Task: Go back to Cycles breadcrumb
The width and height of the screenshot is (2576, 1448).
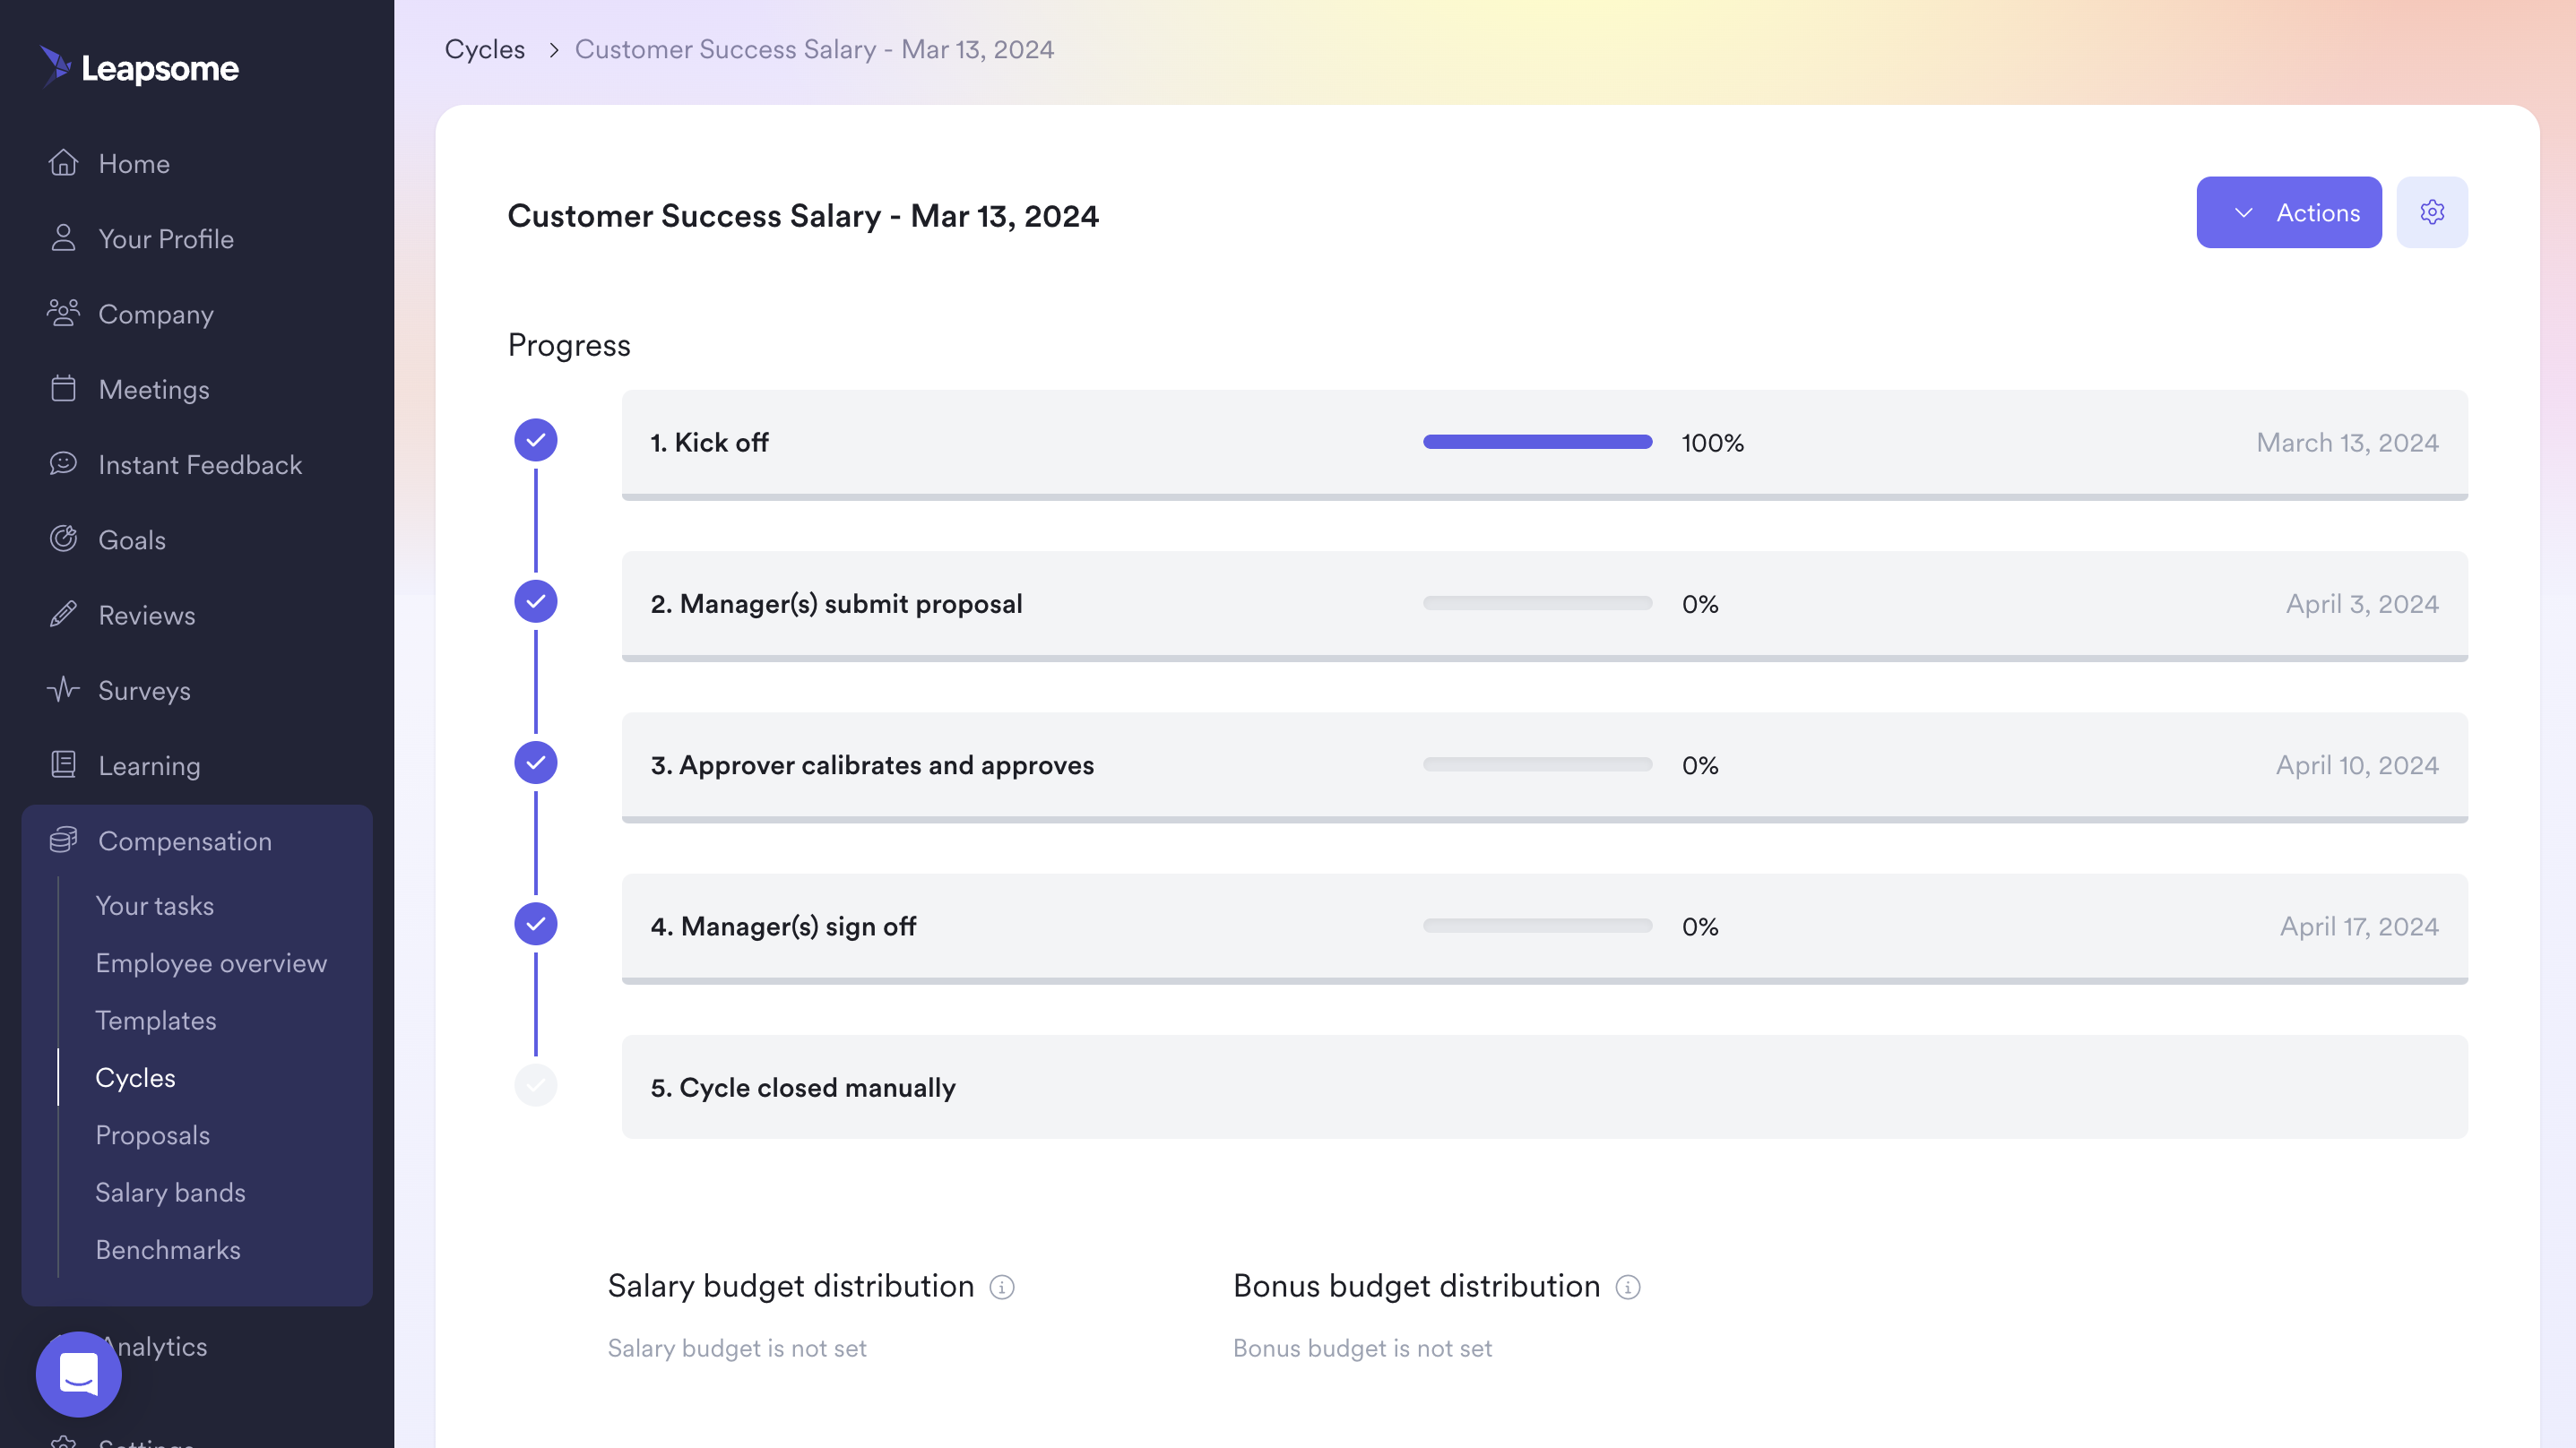Action: pos(484,49)
